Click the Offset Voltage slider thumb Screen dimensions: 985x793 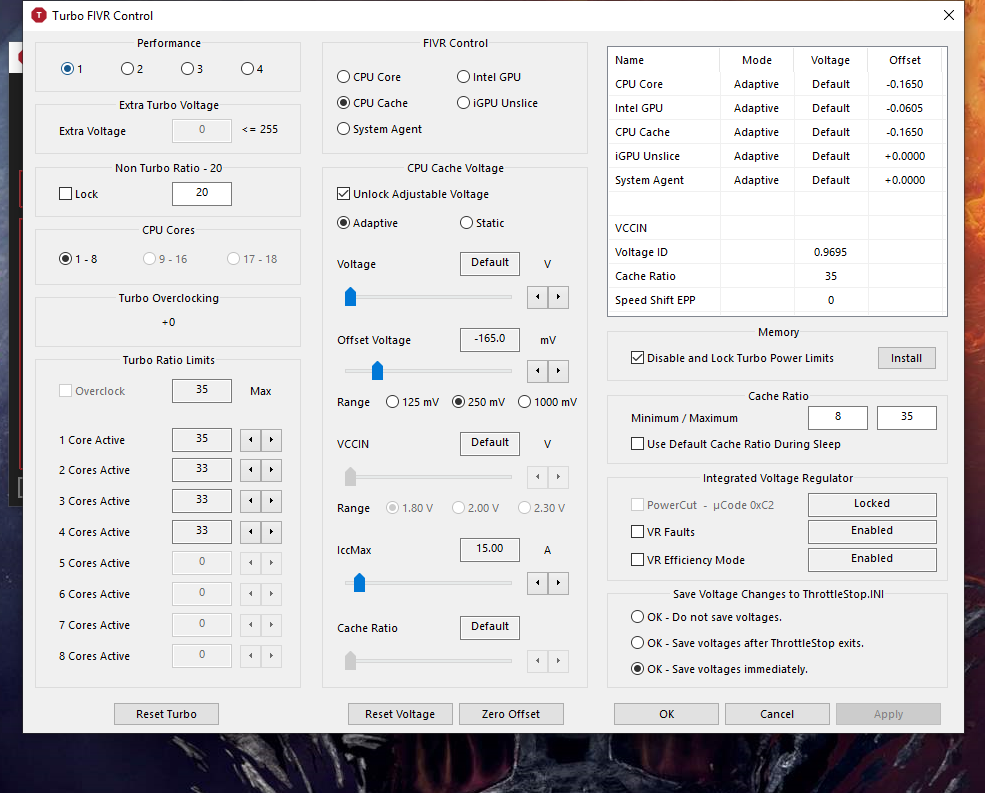click(377, 371)
